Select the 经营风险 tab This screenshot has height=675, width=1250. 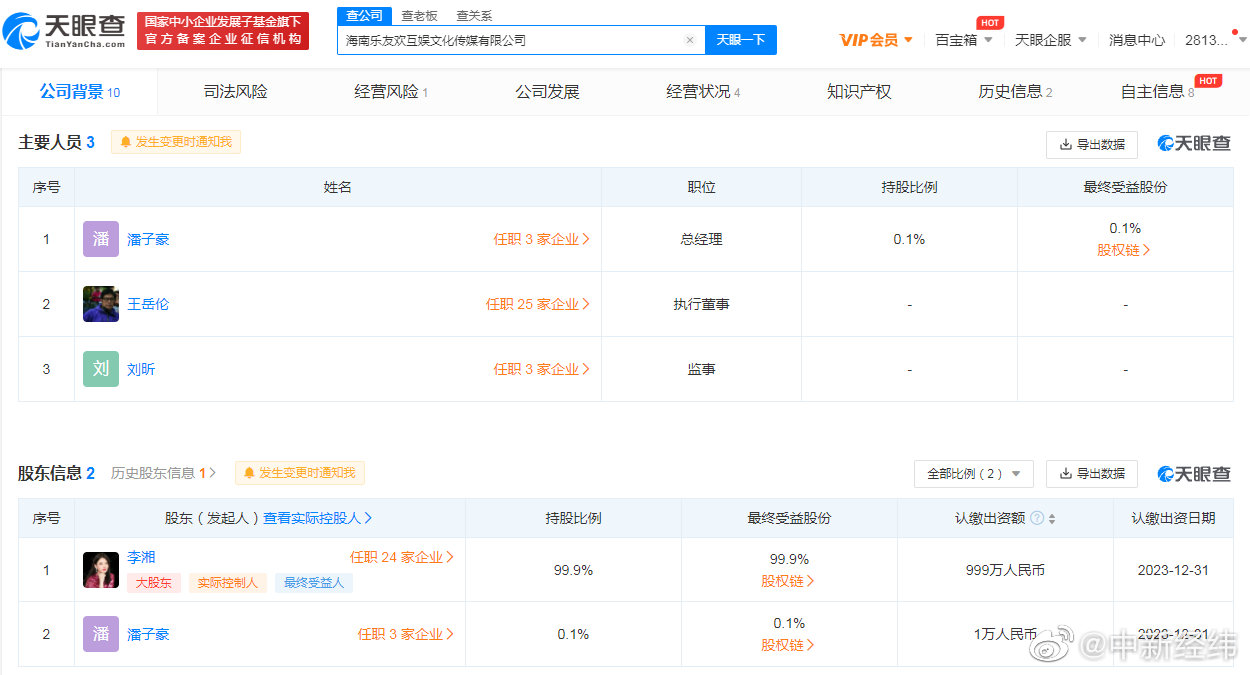click(x=391, y=92)
